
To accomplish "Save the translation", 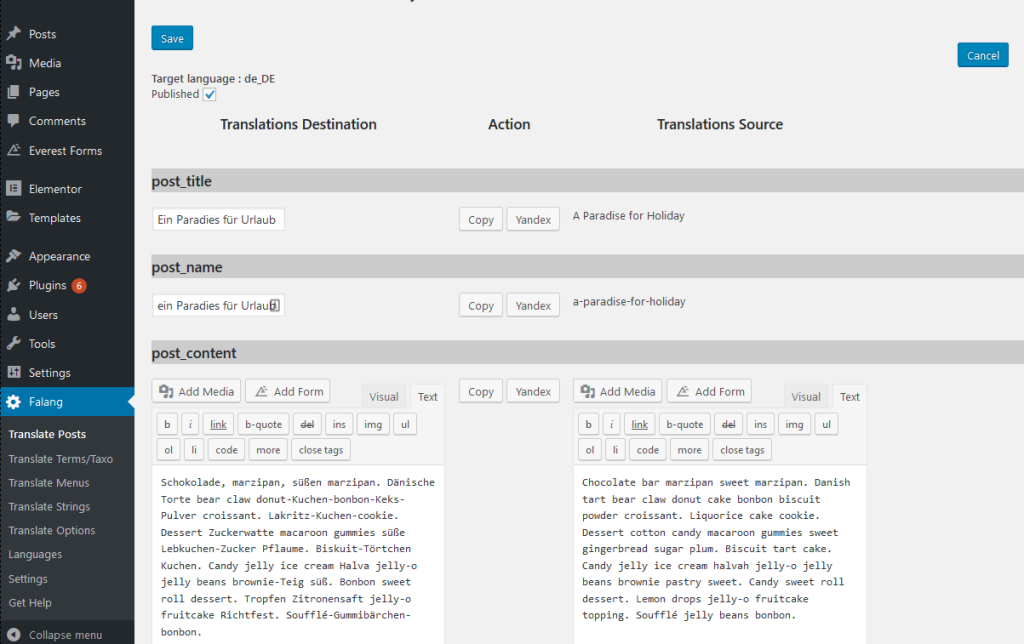I will point(171,37).
